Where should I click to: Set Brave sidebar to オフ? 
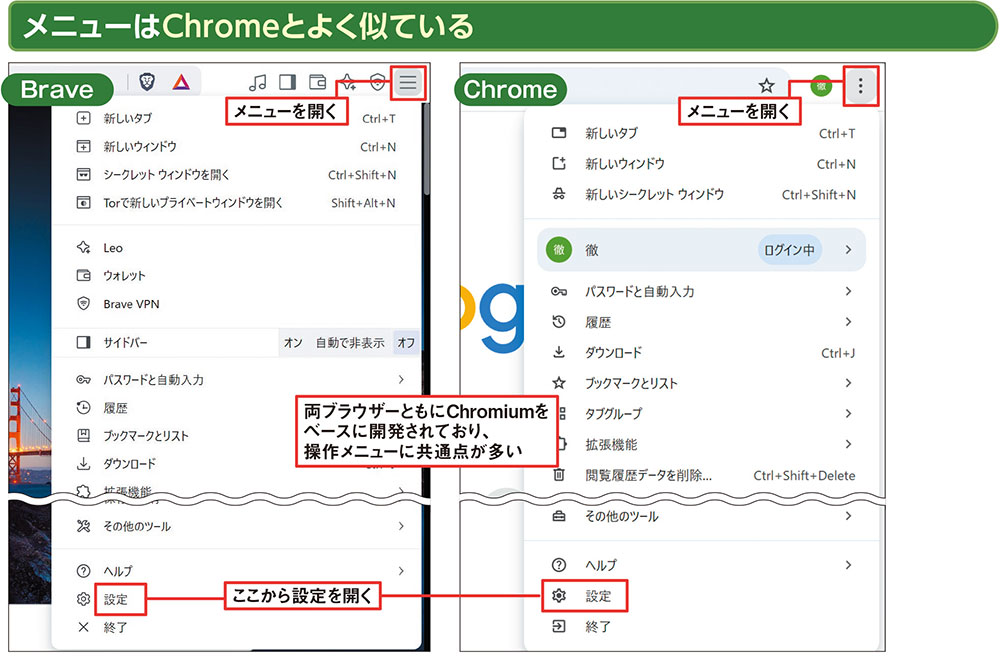[406, 343]
